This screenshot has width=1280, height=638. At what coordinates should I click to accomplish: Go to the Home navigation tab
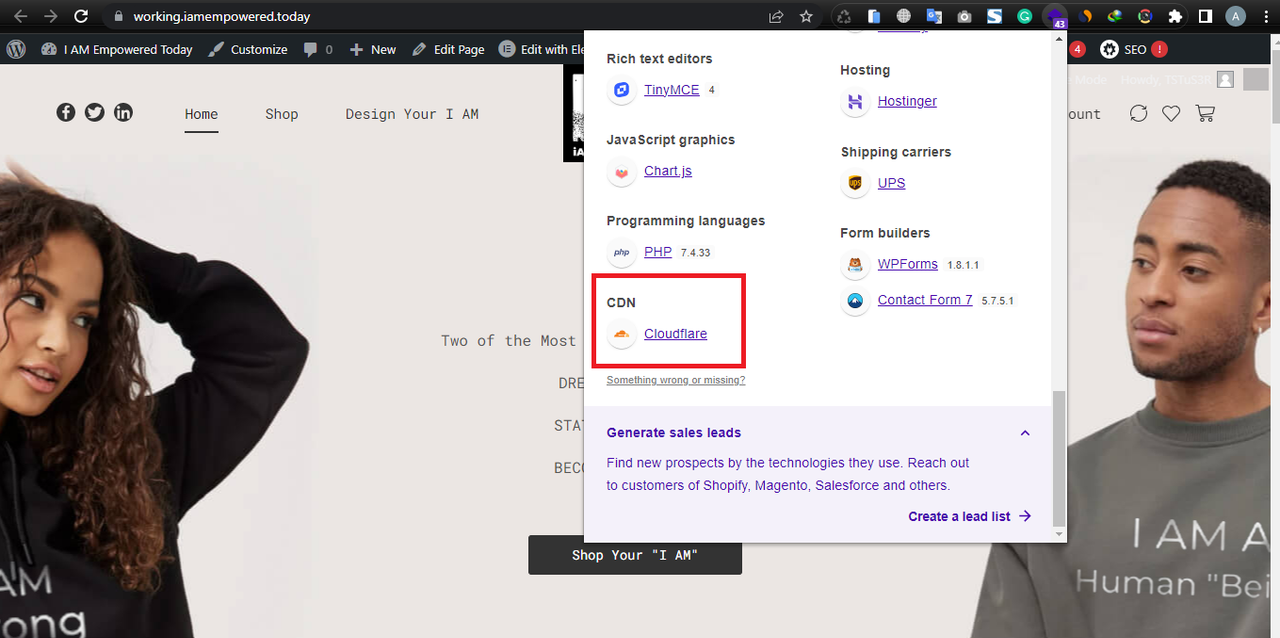pos(201,114)
